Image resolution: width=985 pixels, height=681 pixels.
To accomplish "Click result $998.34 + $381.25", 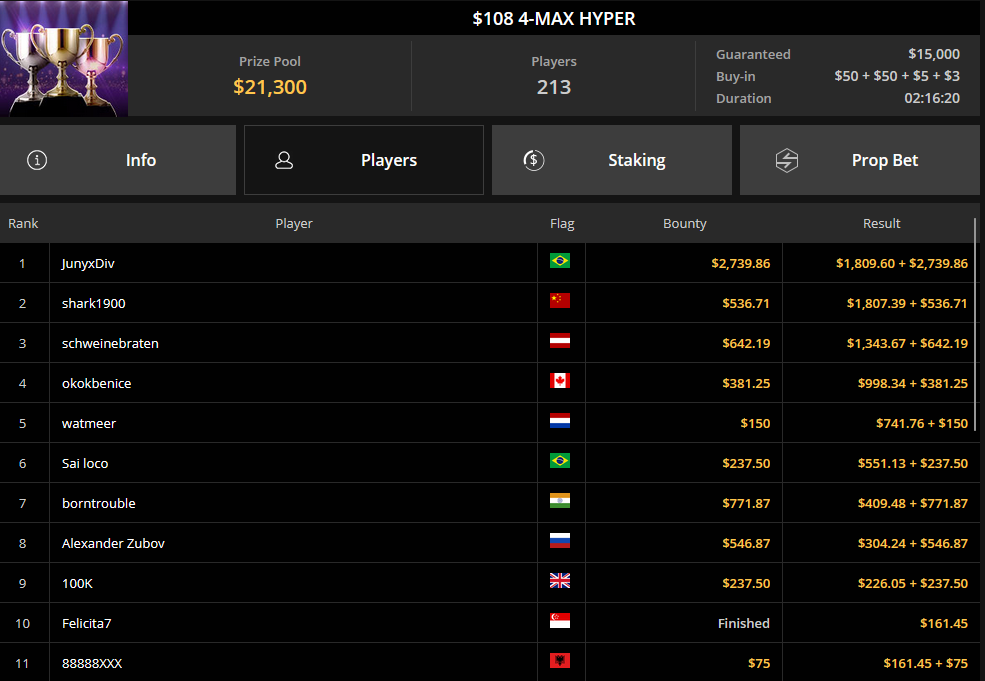I will coord(913,384).
